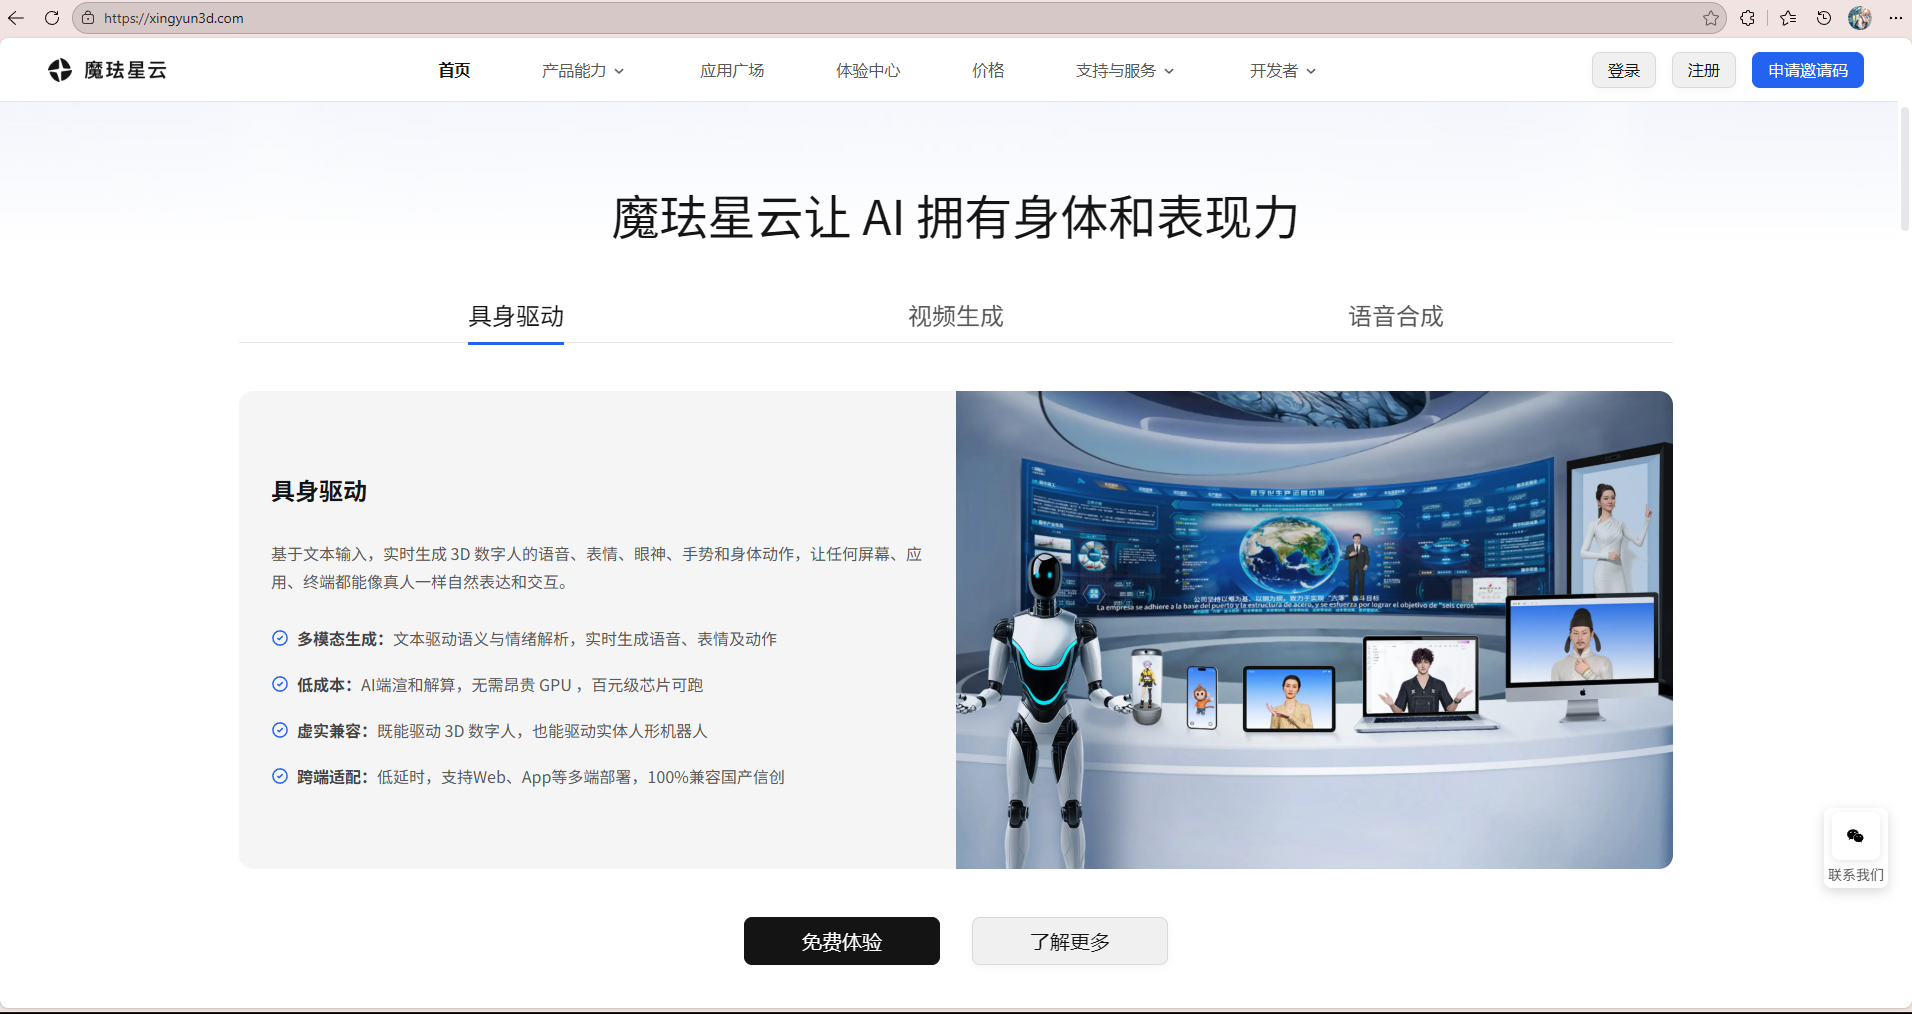Click the 免费体验 button
Image resolution: width=1912 pixels, height=1014 pixels.
pos(841,941)
